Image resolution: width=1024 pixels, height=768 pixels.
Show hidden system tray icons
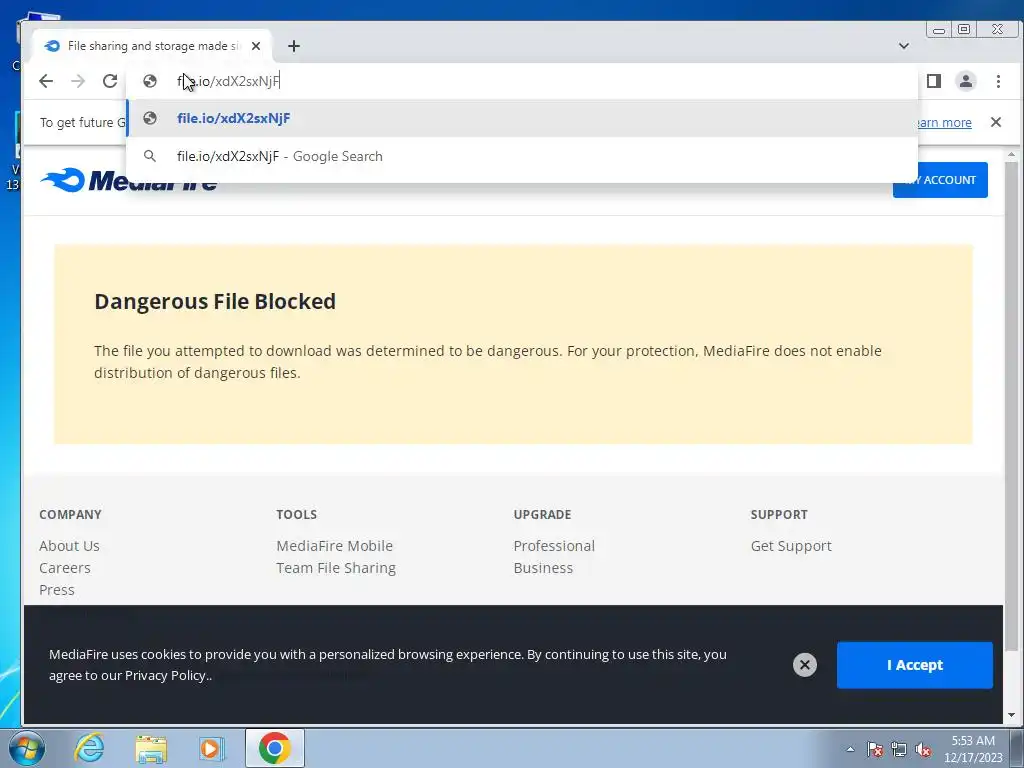tap(850, 749)
